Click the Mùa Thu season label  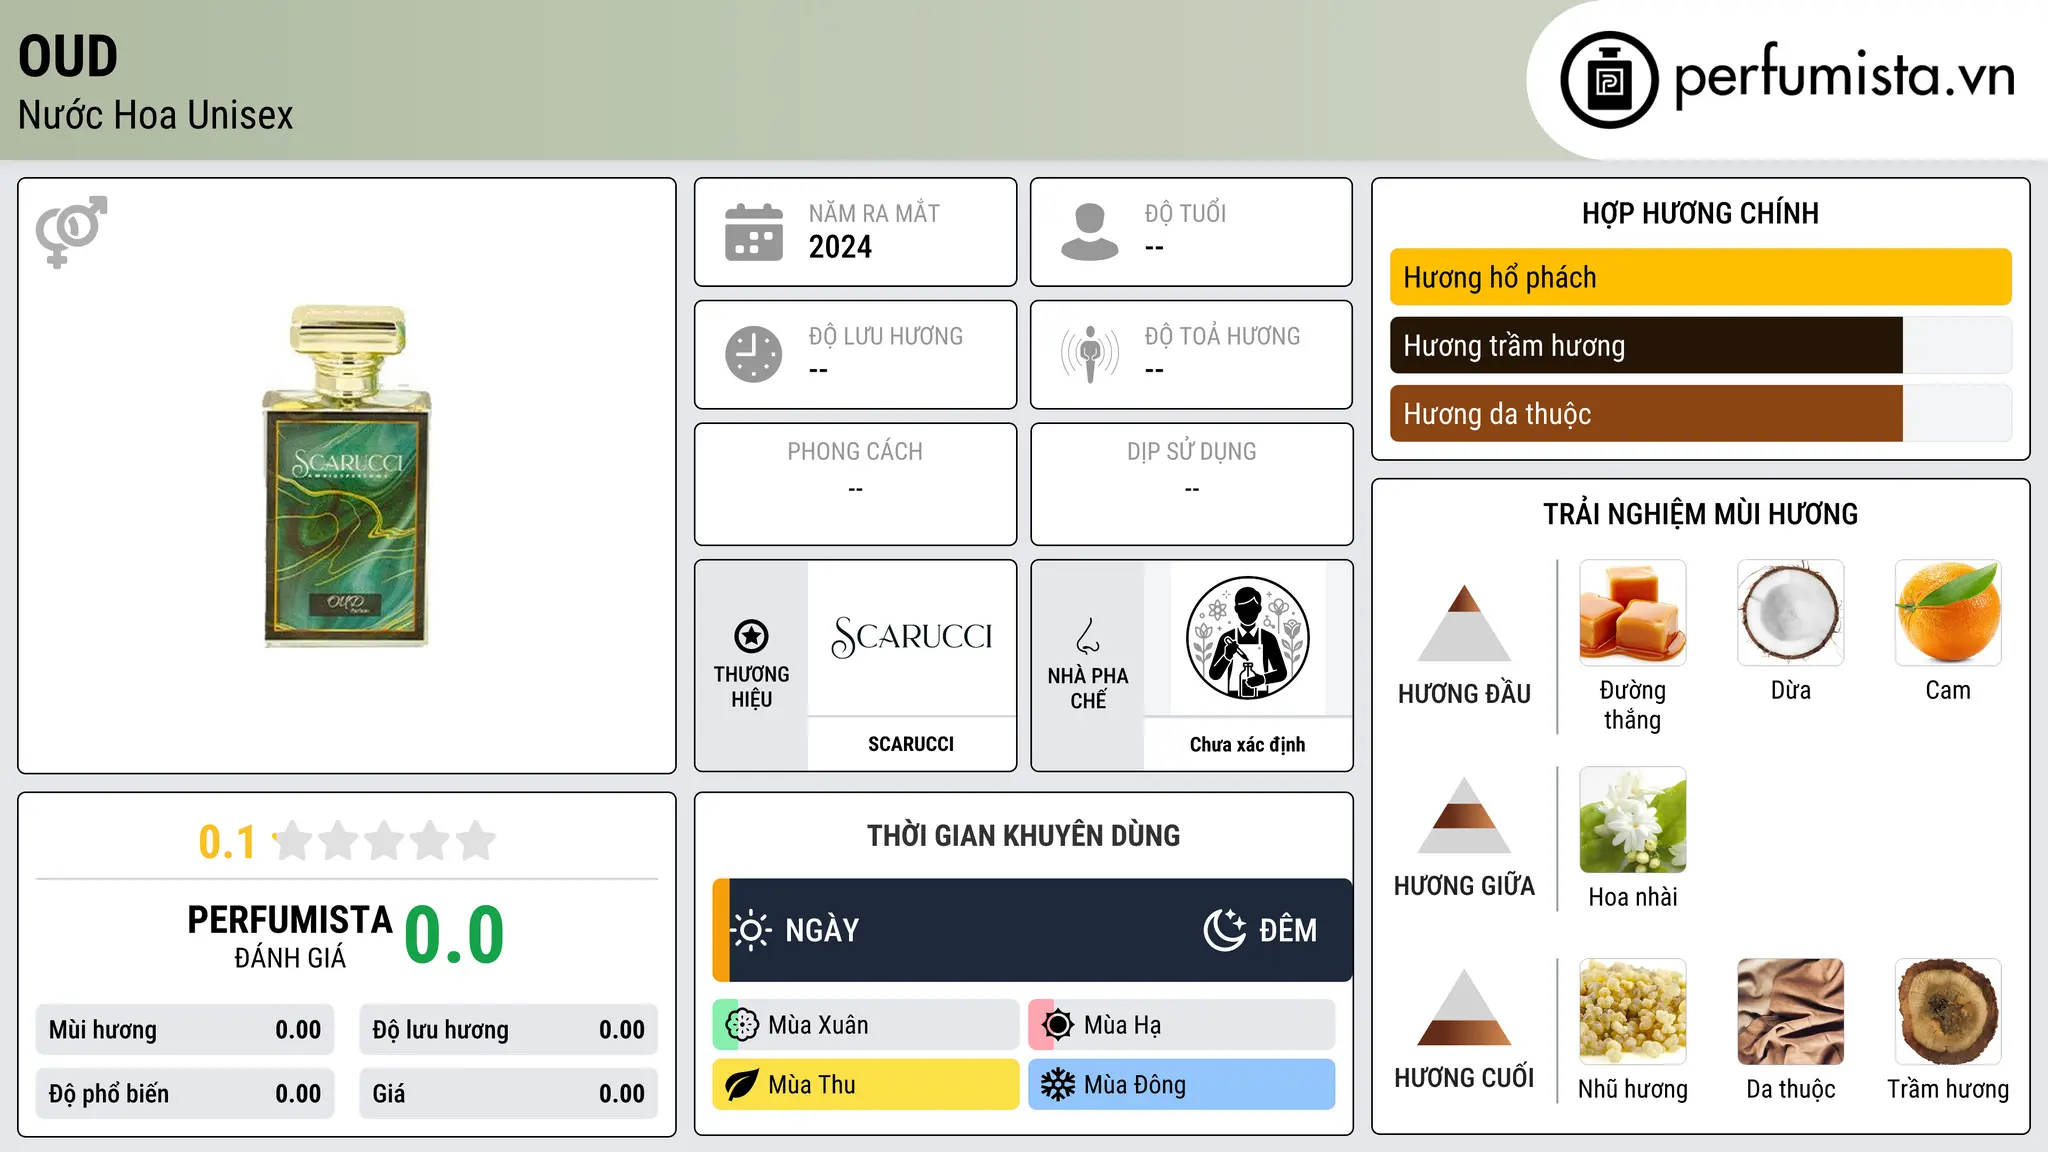pos(812,1085)
